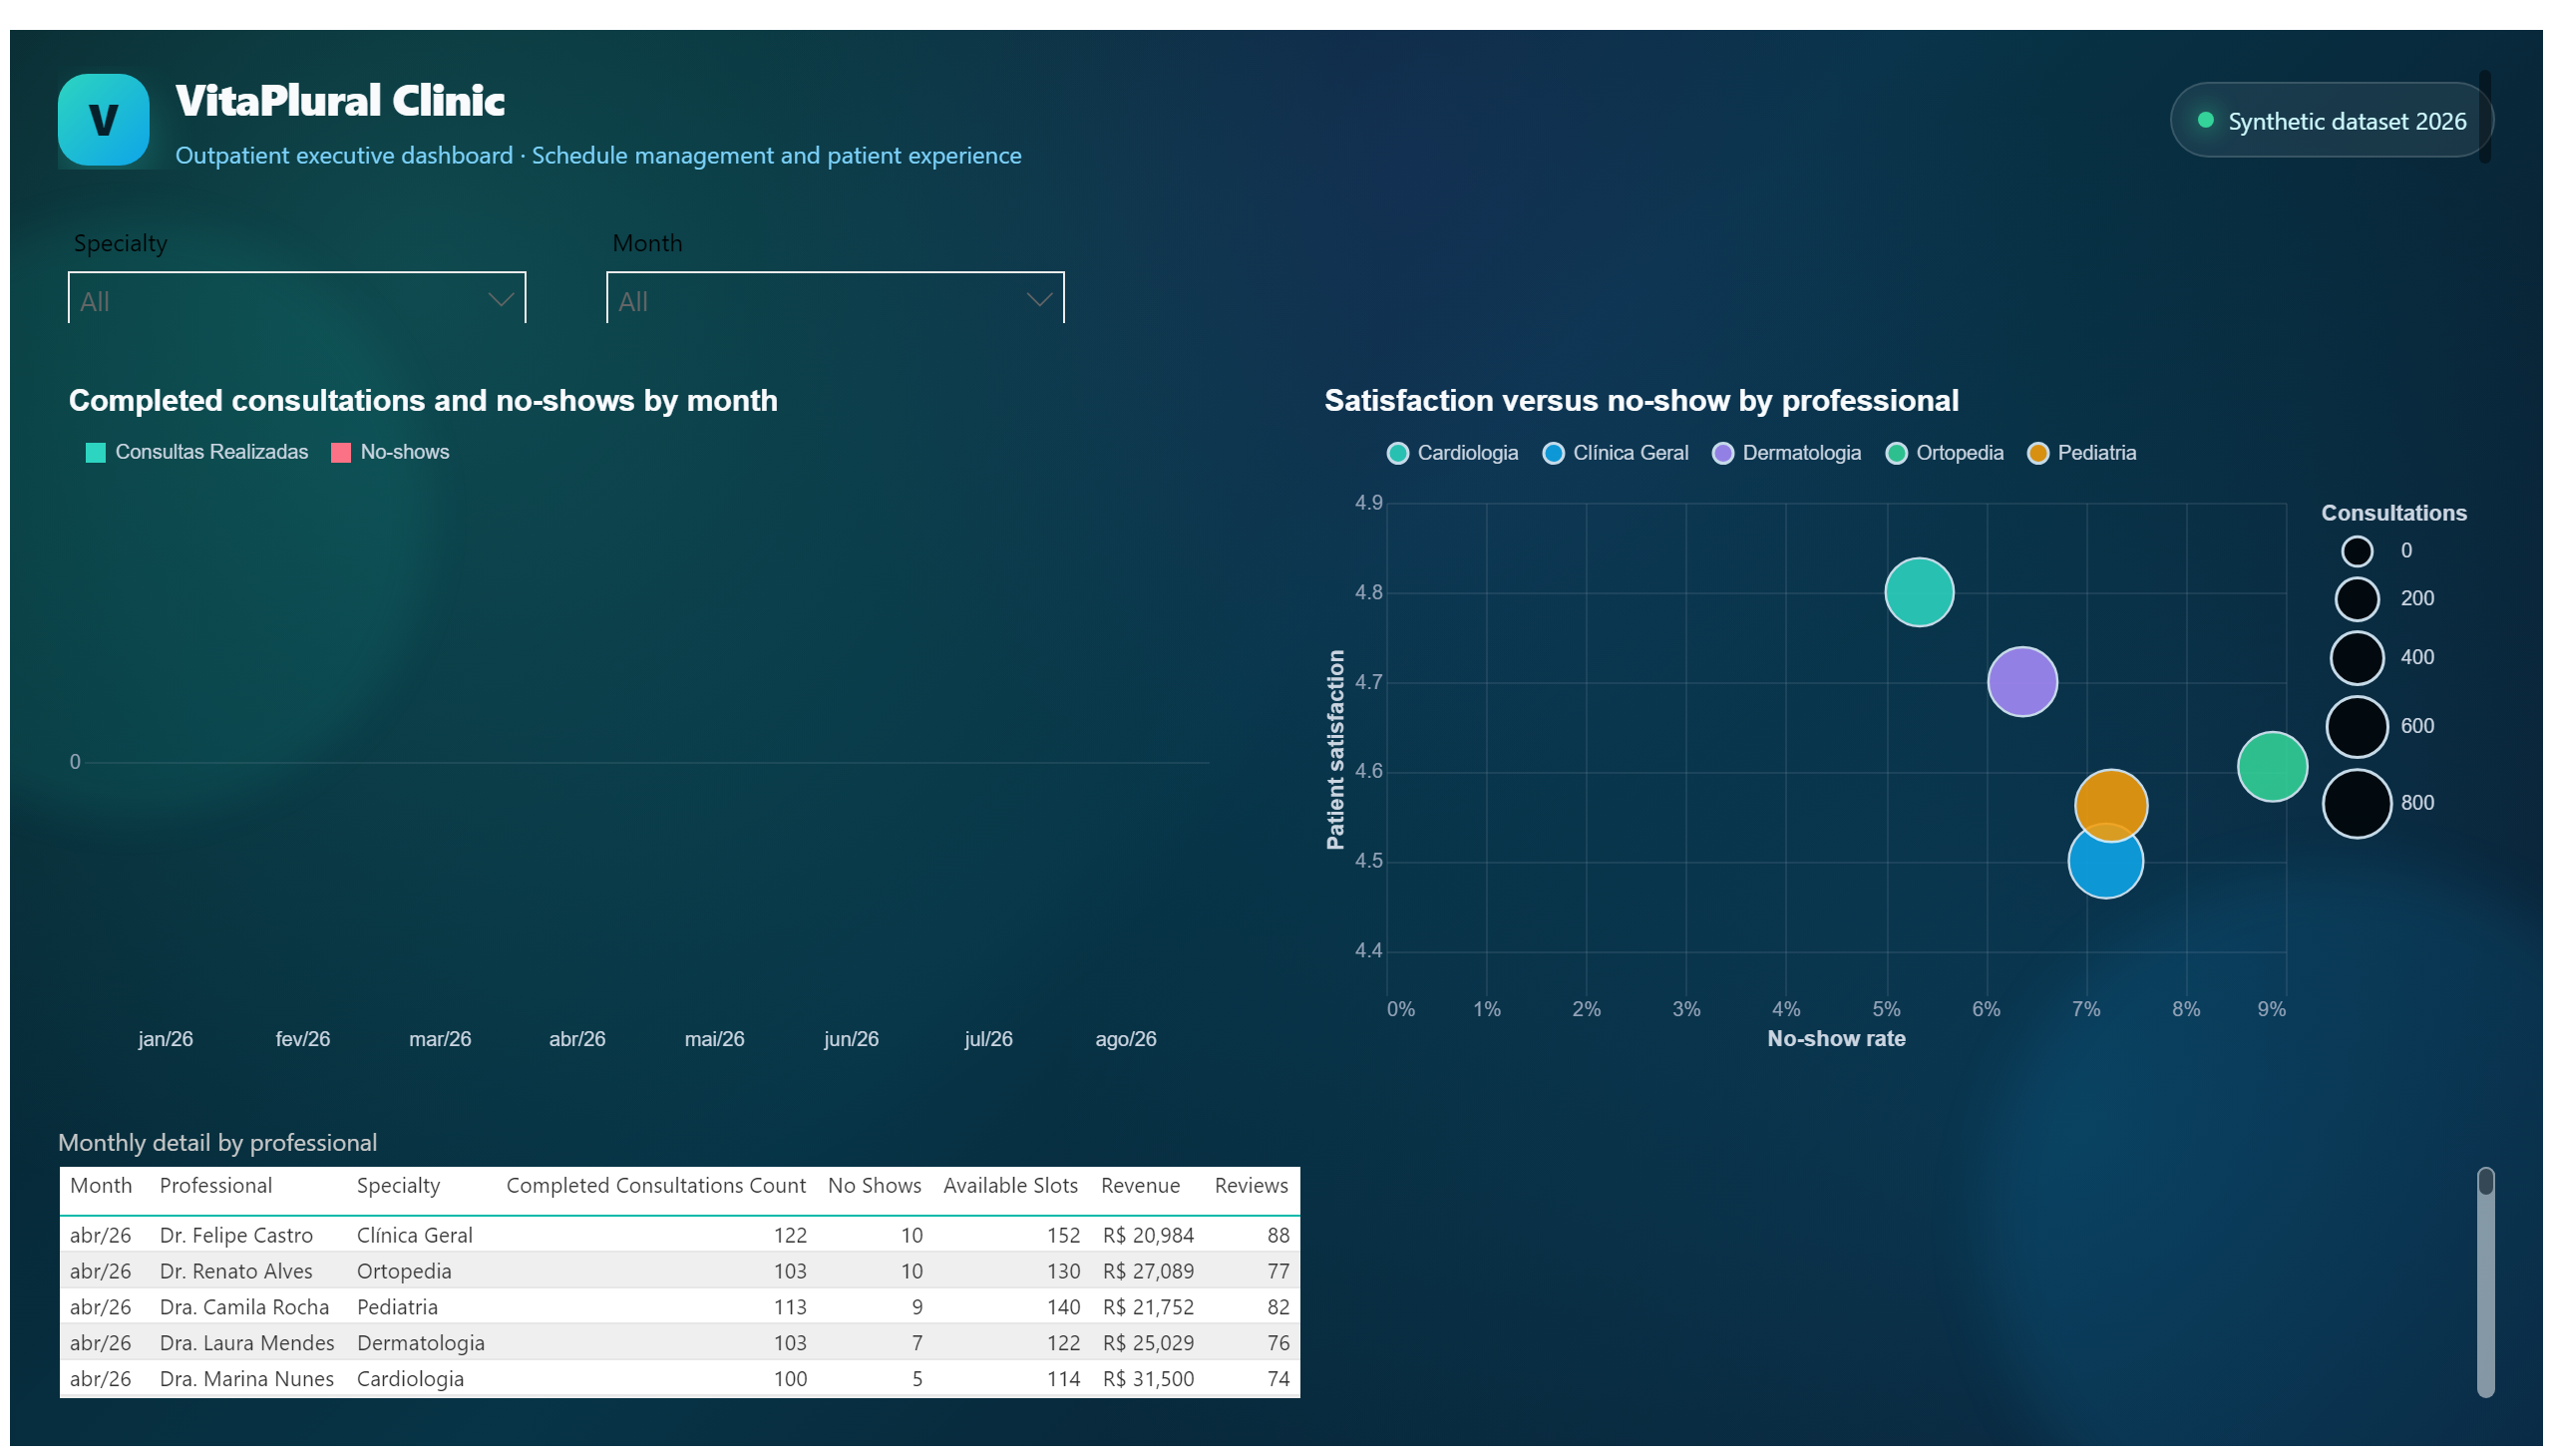Toggle the No-shows legend swatch
Viewport: 2553px width, 1456px height.
341,453
